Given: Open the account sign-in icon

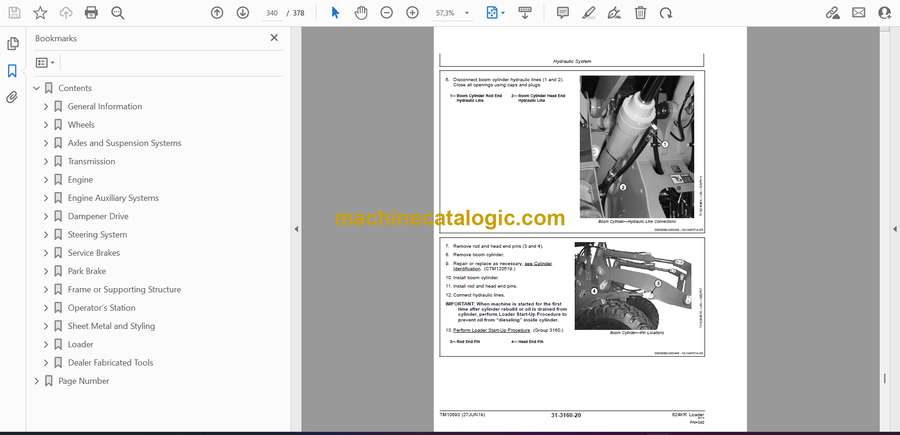Looking at the screenshot, I should pos(885,13).
